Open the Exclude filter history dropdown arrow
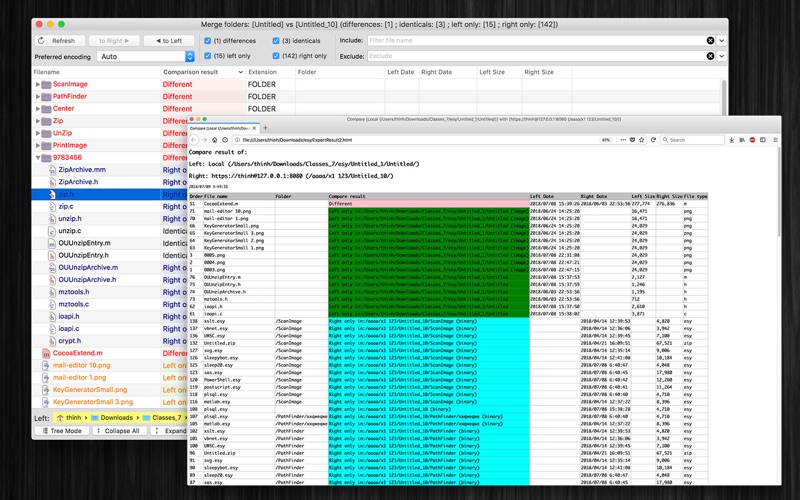This screenshot has height=500, width=800. coord(721,56)
